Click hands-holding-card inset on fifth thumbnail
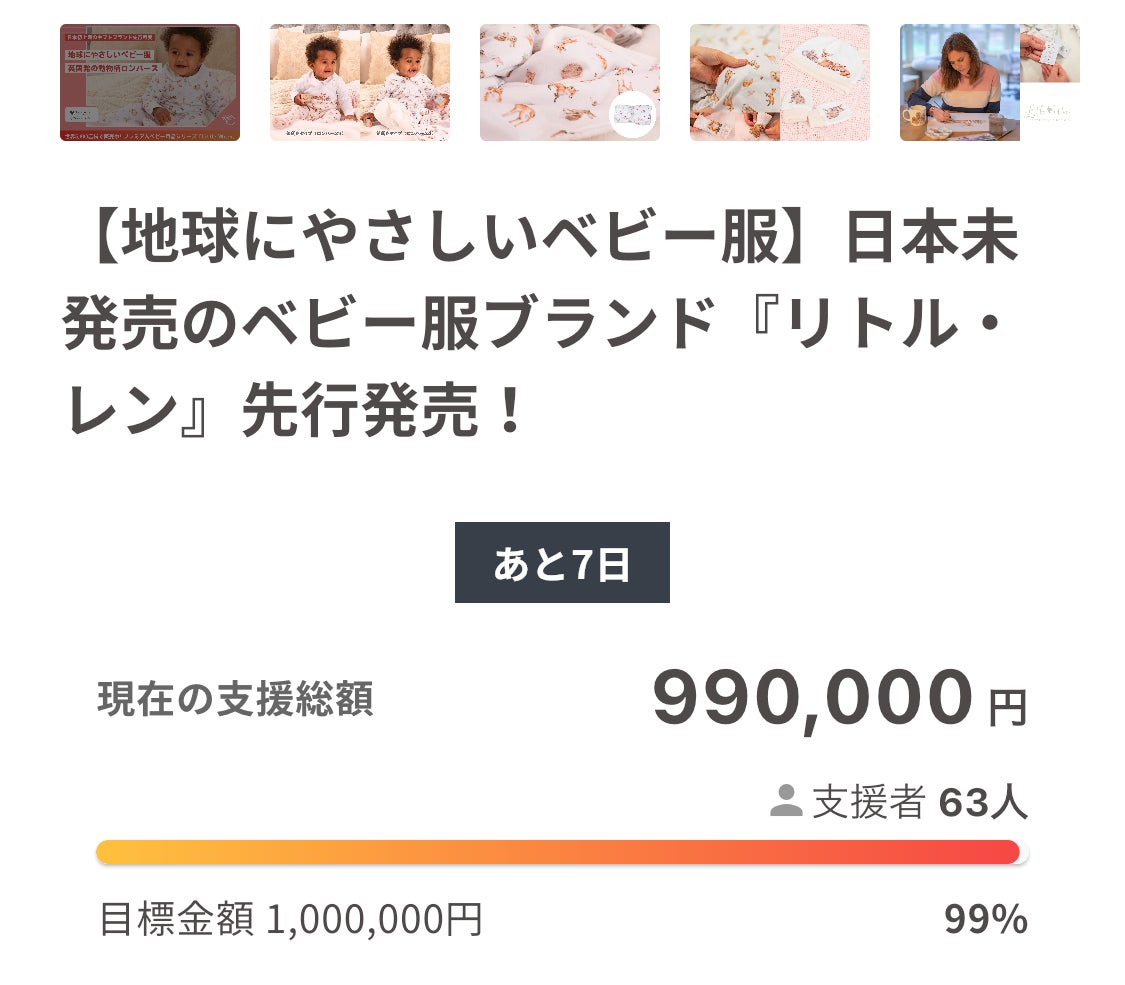The image size is (1125, 985). tap(1050, 53)
